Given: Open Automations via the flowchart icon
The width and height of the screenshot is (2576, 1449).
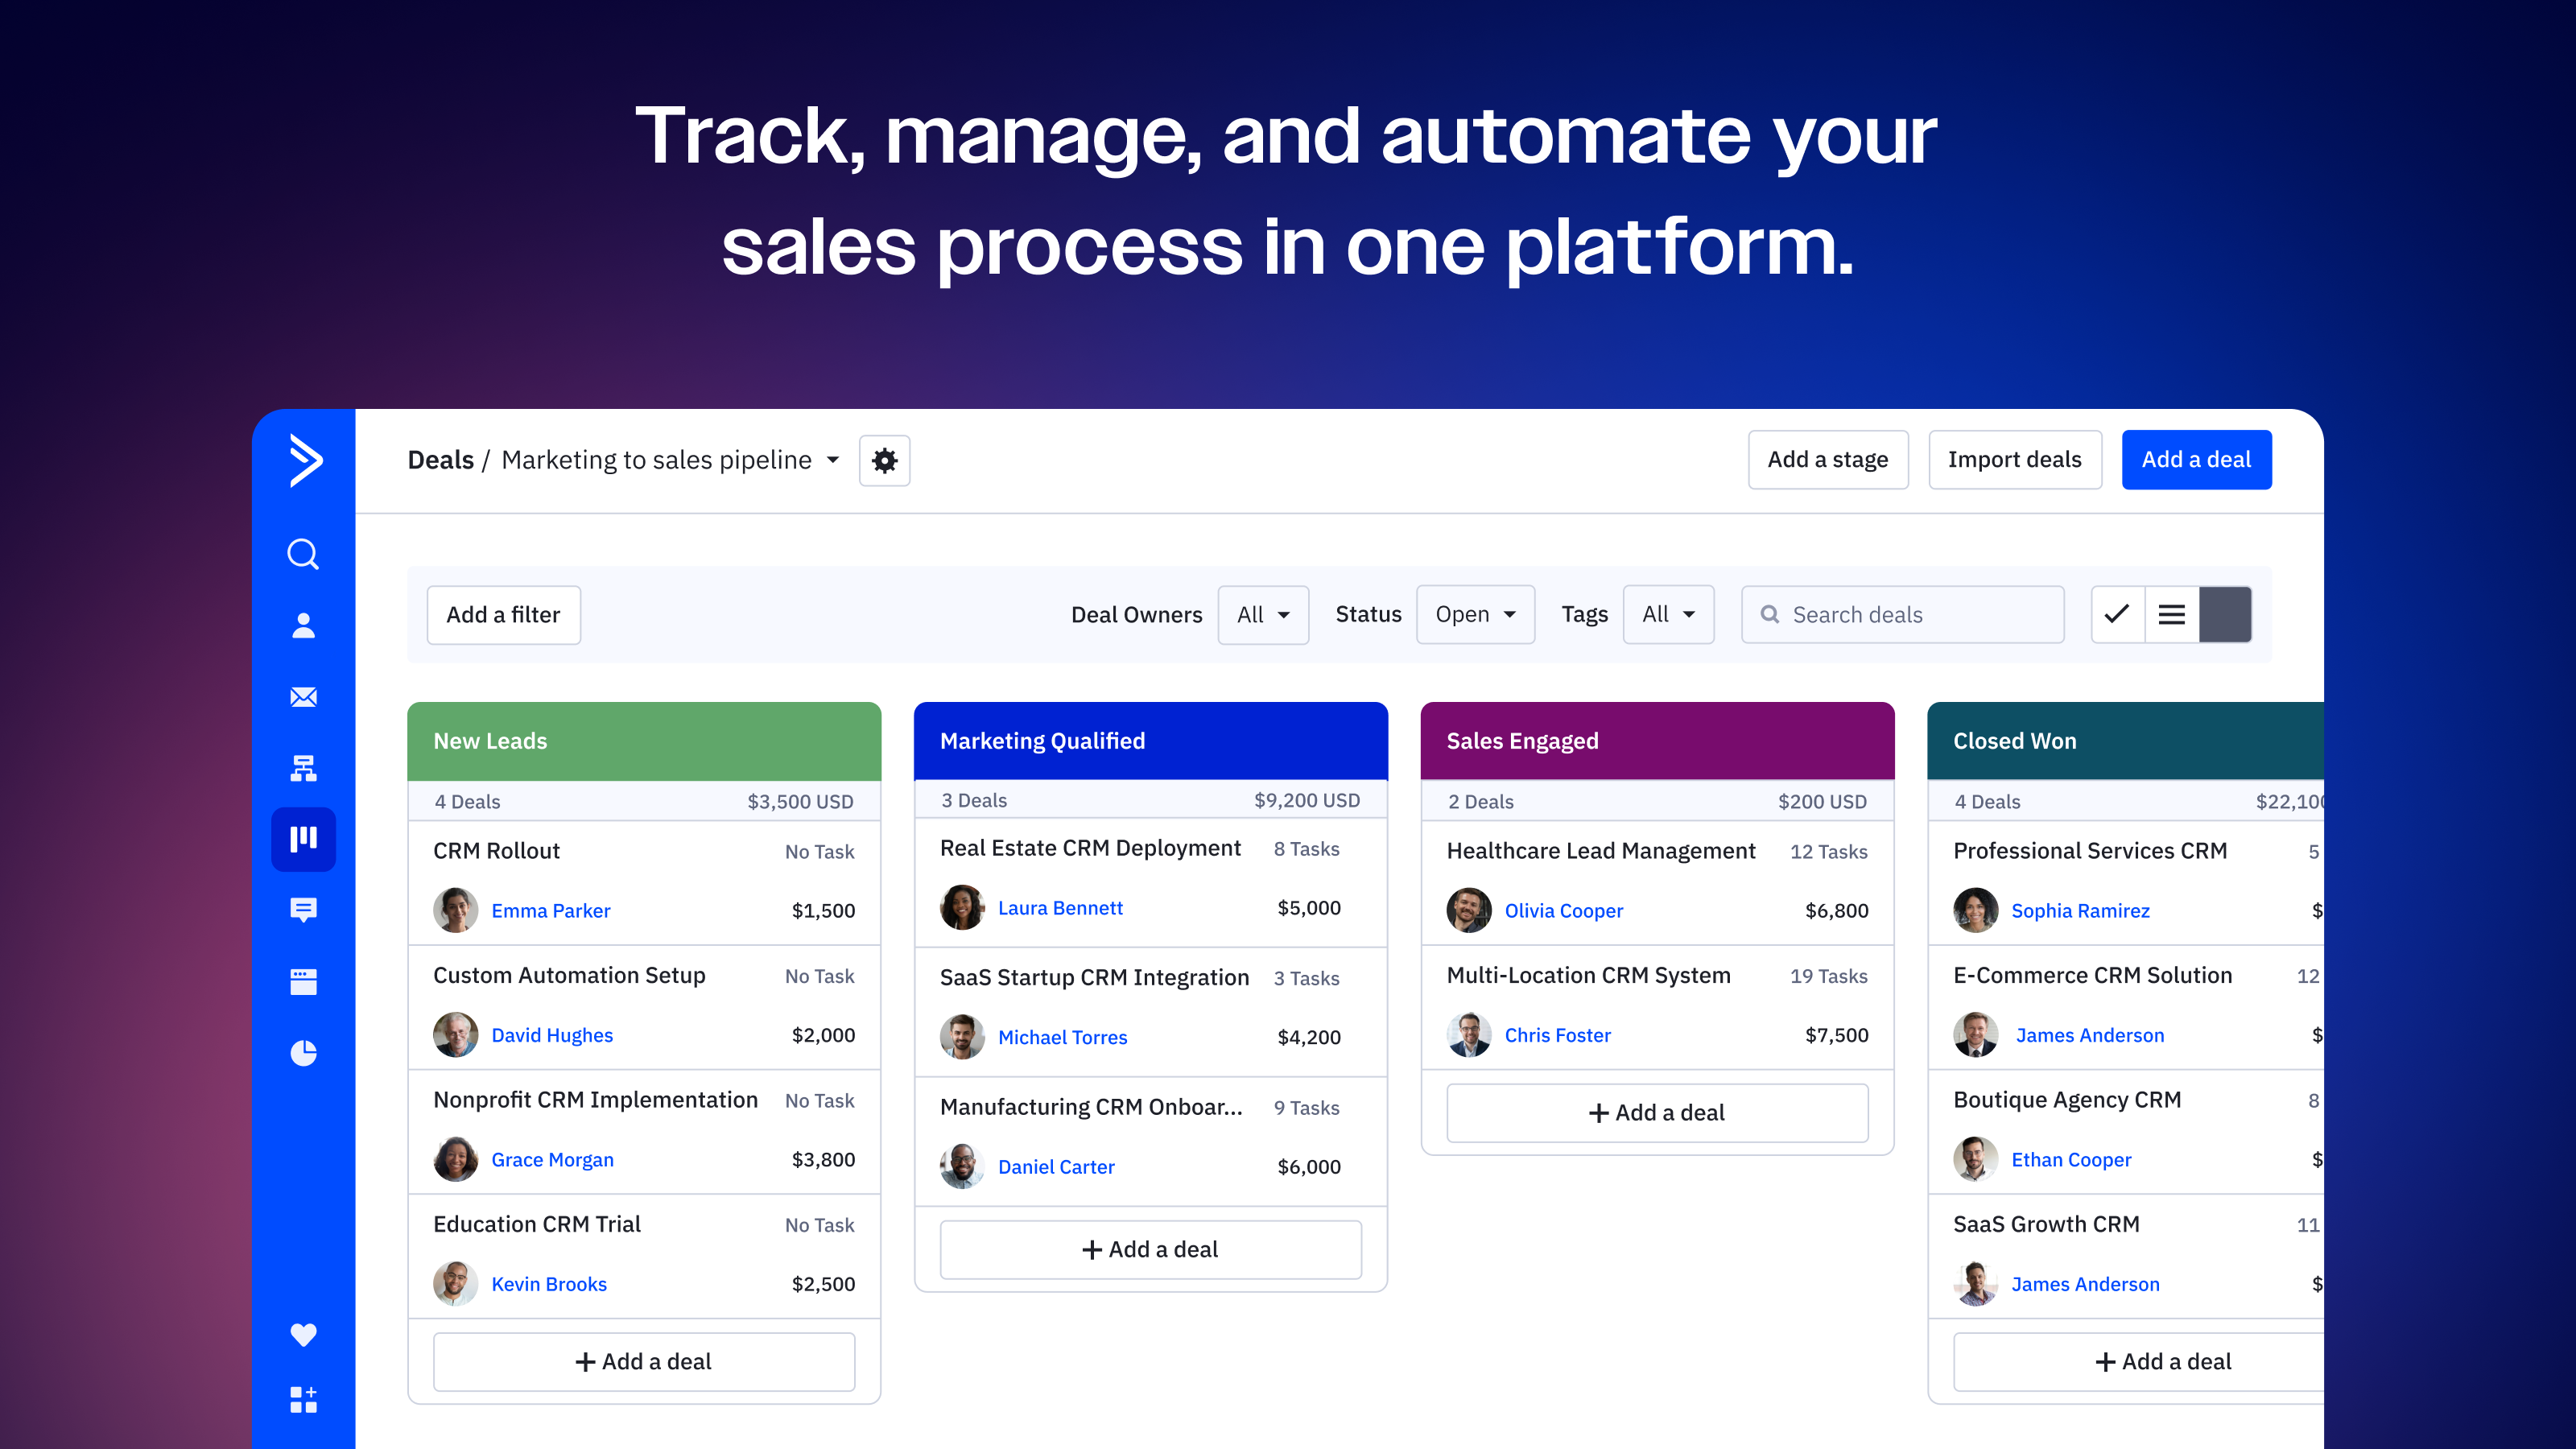Looking at the screenshot, I should (x=303, y=768).
